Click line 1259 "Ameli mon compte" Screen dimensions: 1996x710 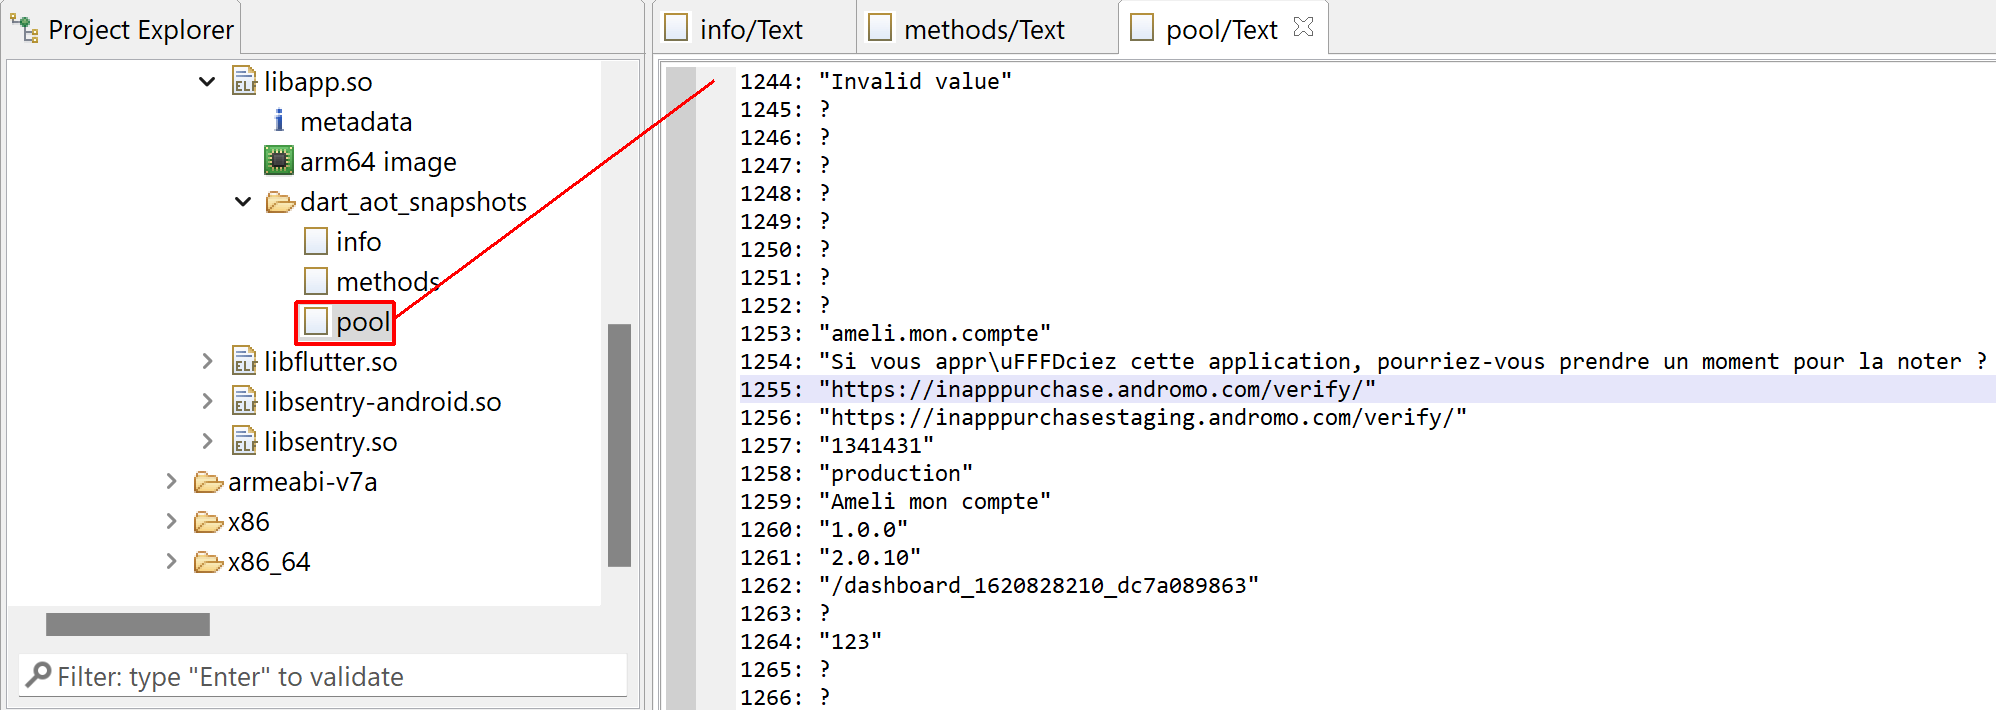pyautogui.click(x=935, y=501)
